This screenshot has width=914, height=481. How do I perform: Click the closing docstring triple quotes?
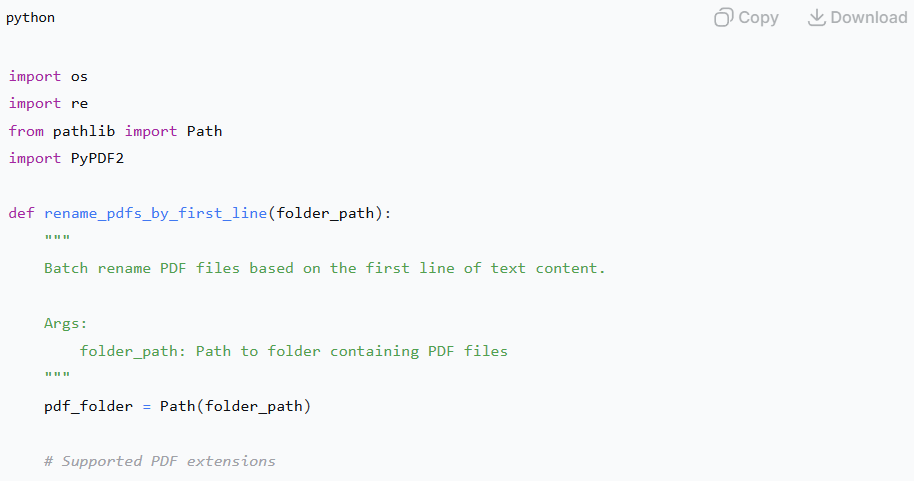coord(57,378)
